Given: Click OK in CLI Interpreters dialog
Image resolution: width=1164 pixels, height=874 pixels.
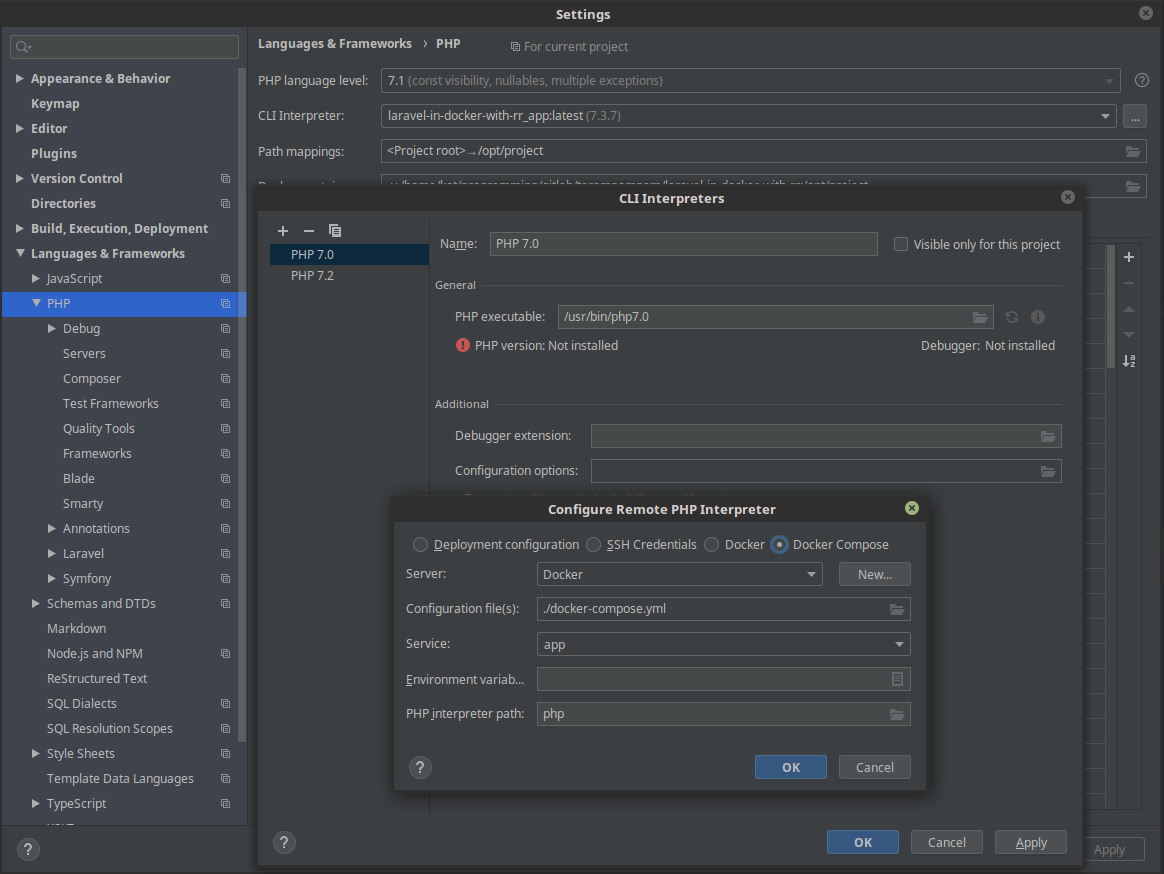Looking at the screenshot, I should (x=863, y=842).
